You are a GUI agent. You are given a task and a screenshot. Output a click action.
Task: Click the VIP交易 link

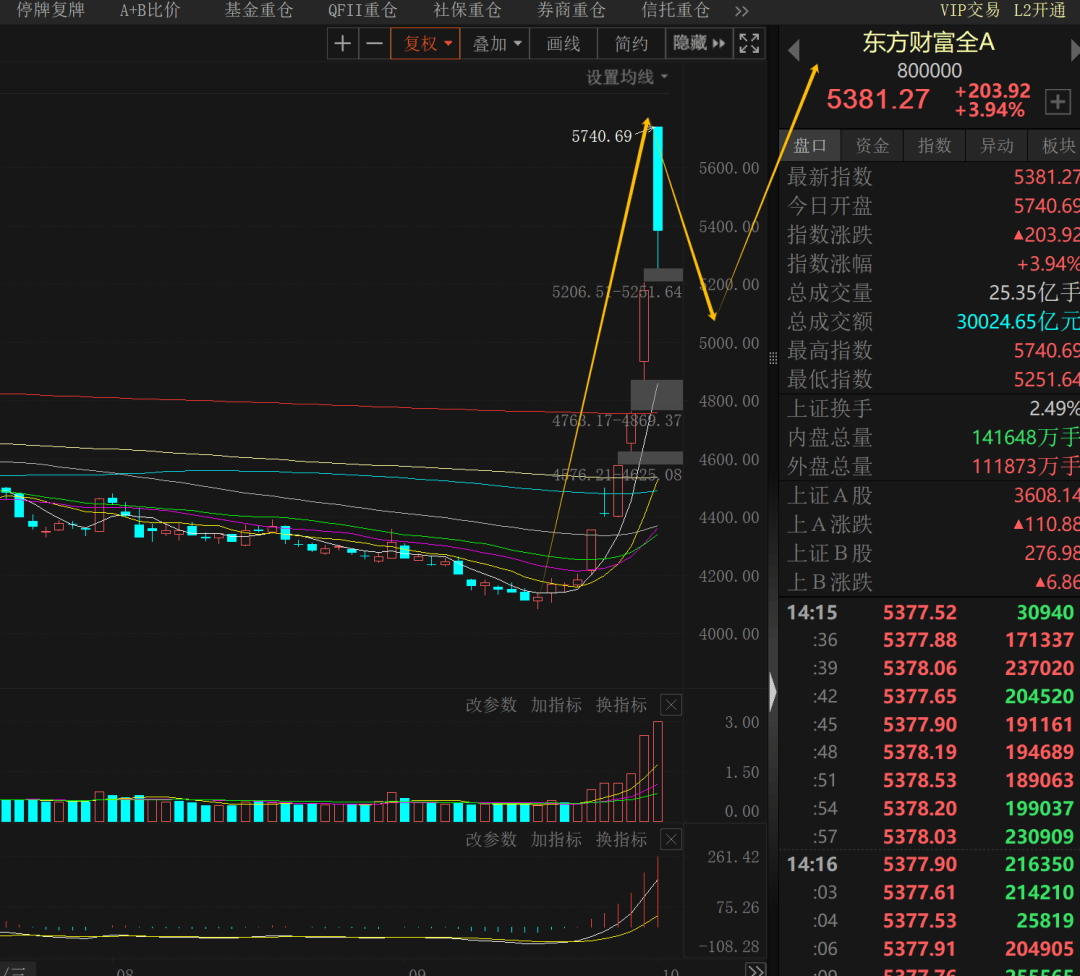tap(969, 10)
